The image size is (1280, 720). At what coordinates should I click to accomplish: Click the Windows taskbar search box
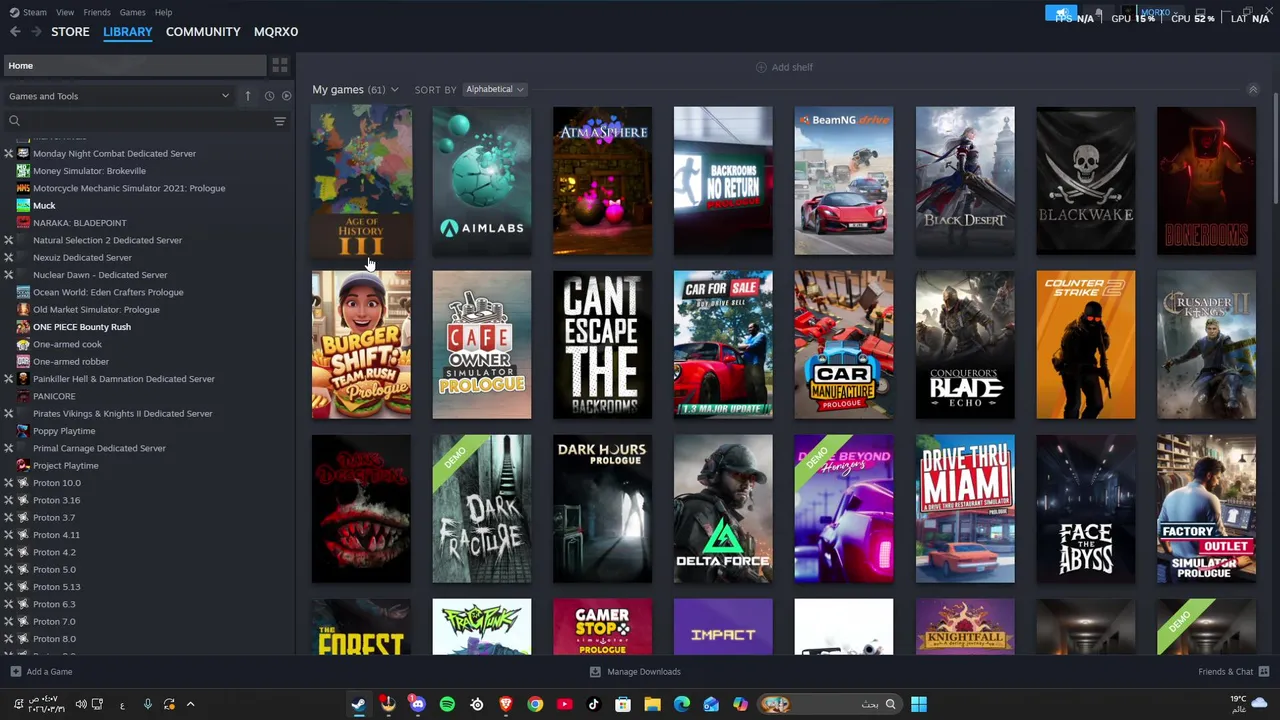click(x=829, y=704)
